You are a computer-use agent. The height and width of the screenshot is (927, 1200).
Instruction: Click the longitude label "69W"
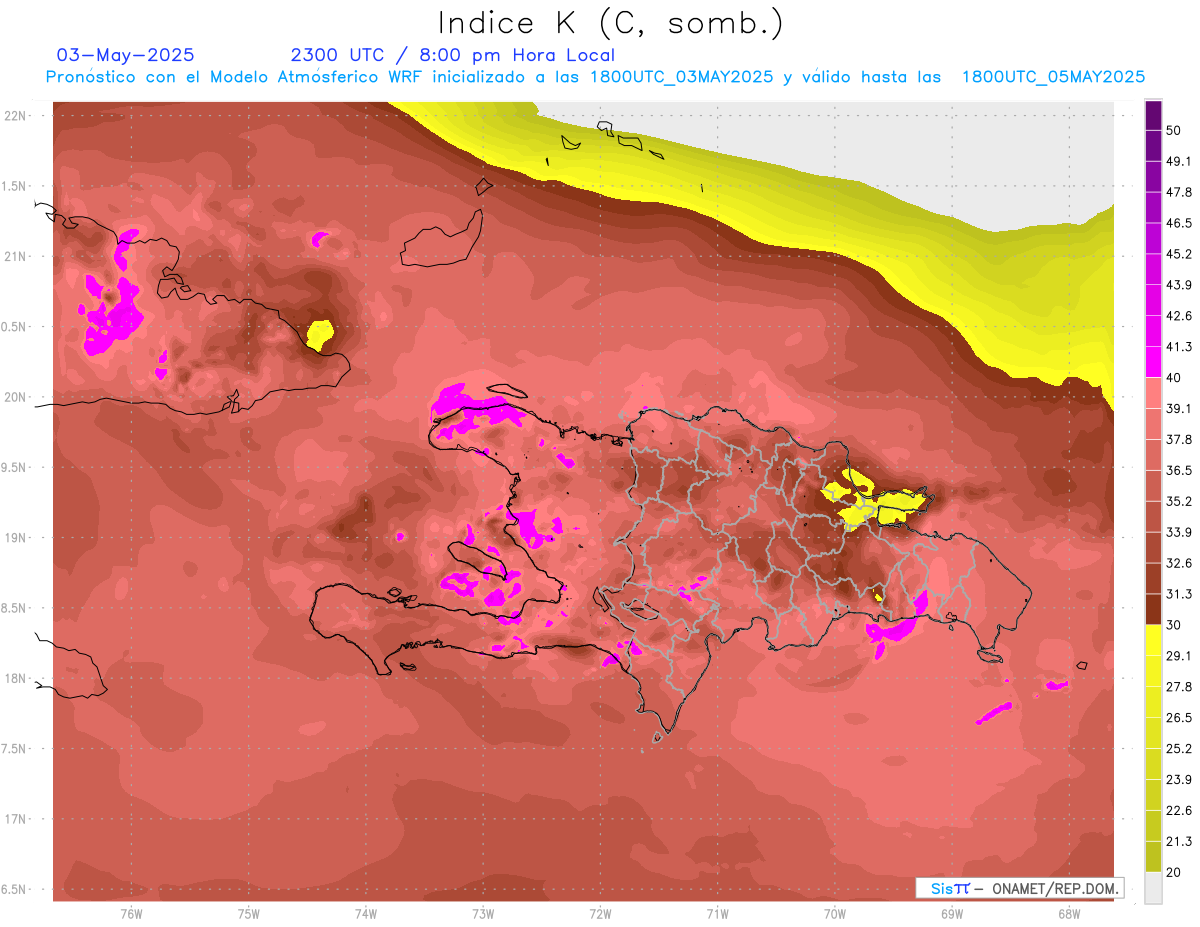(951, 914)
